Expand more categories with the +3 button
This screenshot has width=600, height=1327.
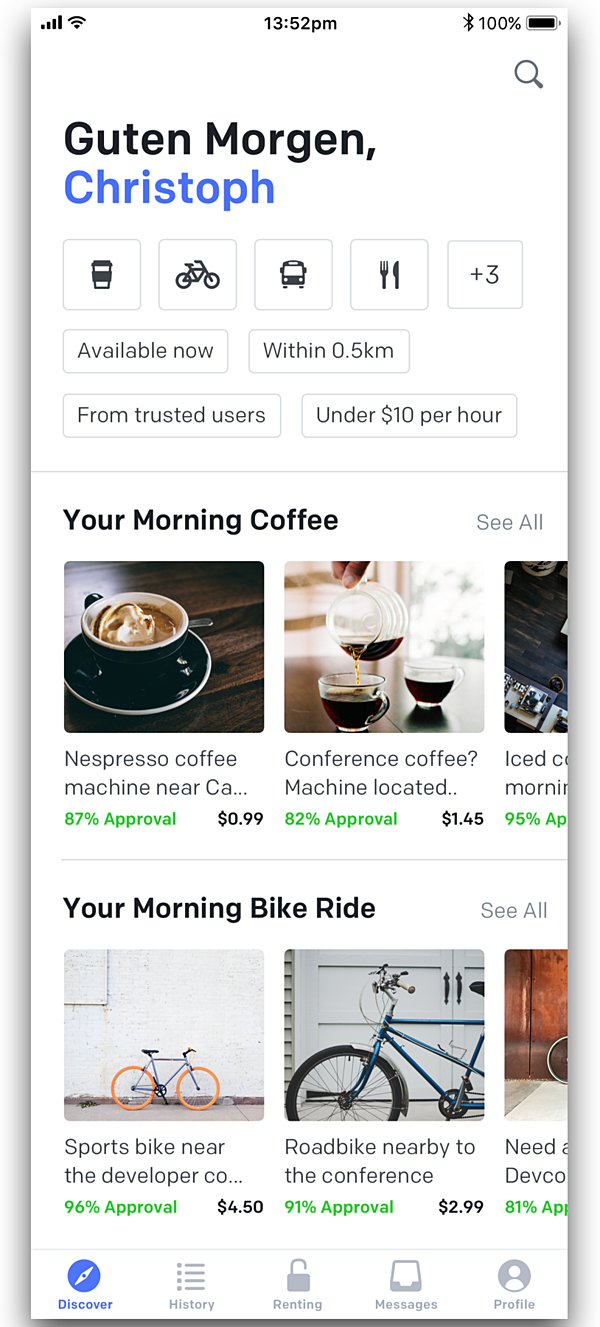(485, 274)
